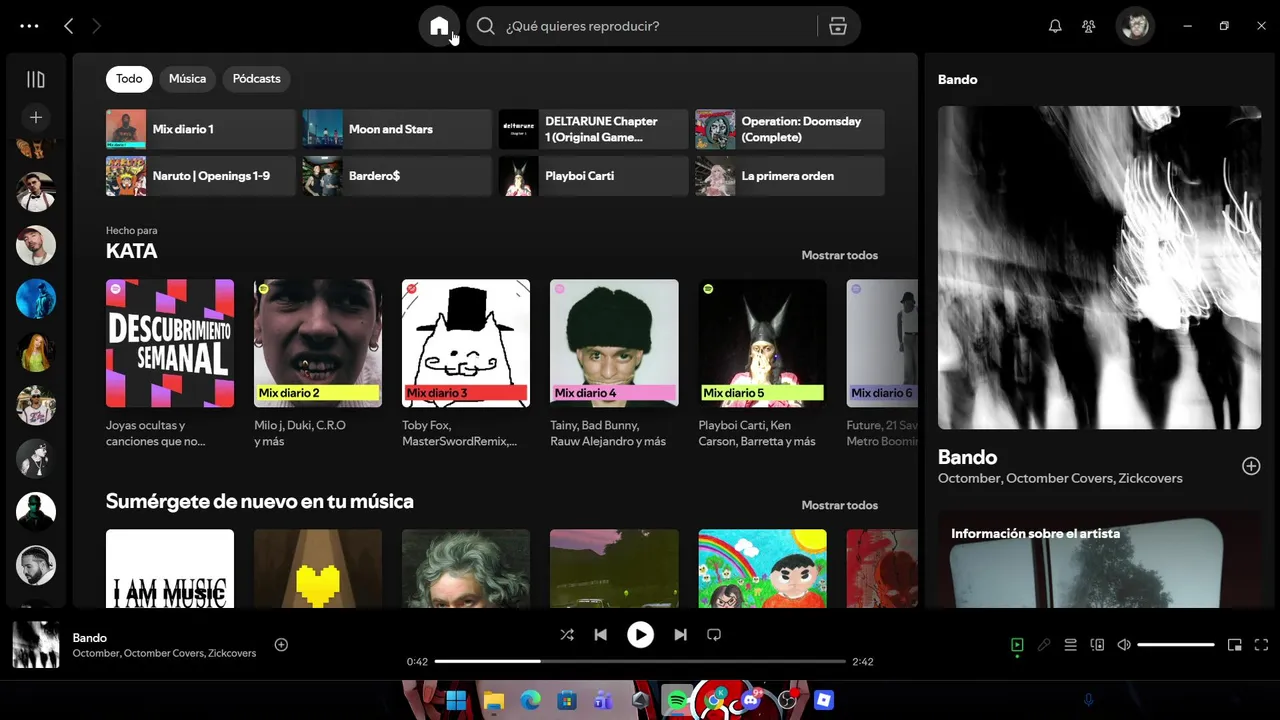
Task: Open the 'Mix diario 1' shortcut
Action: (x=200, y=129)
